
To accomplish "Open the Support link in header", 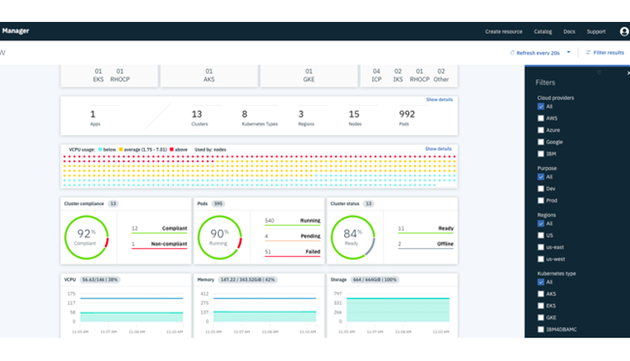I will pos(596,31).
